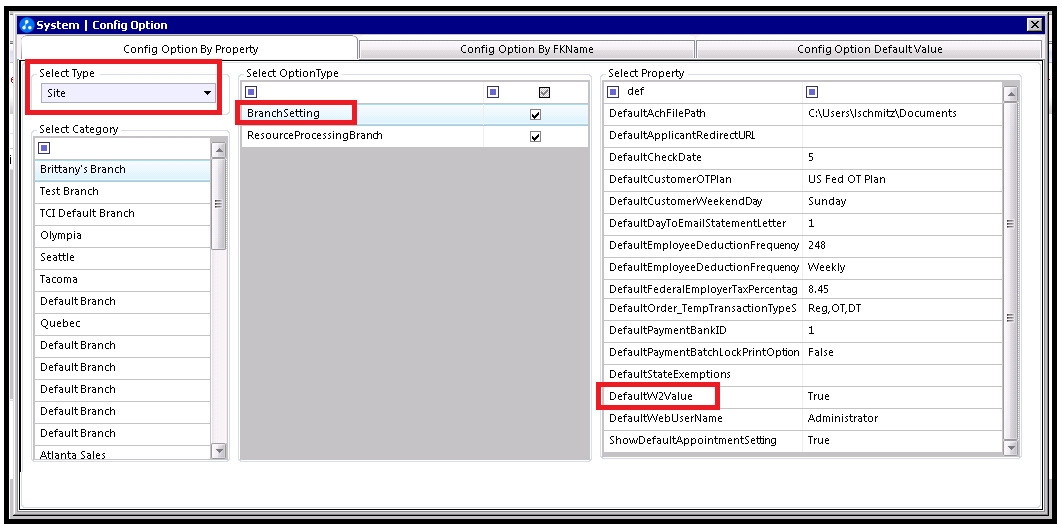This screenshot has height=528, width=1062.
Task: Open the Config Option Default Value tab
Action: [869, 49]
